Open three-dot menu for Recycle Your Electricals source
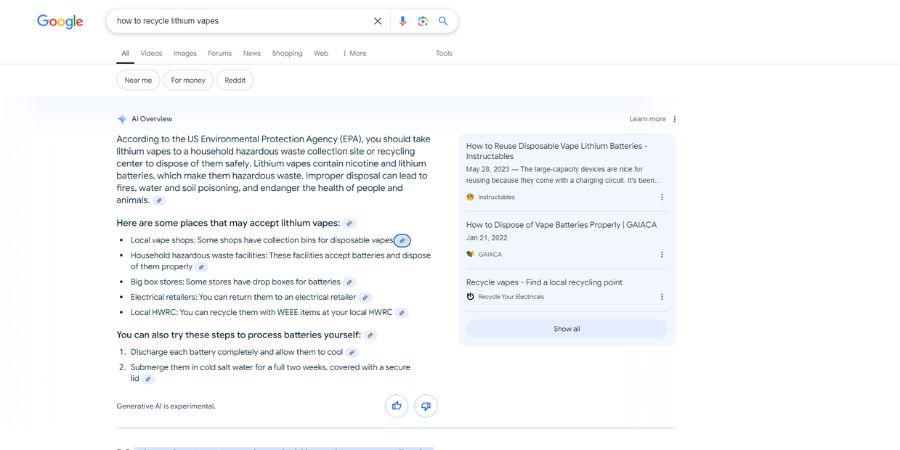This screenshot has width=900, height=450. click(x=662, y=297)
